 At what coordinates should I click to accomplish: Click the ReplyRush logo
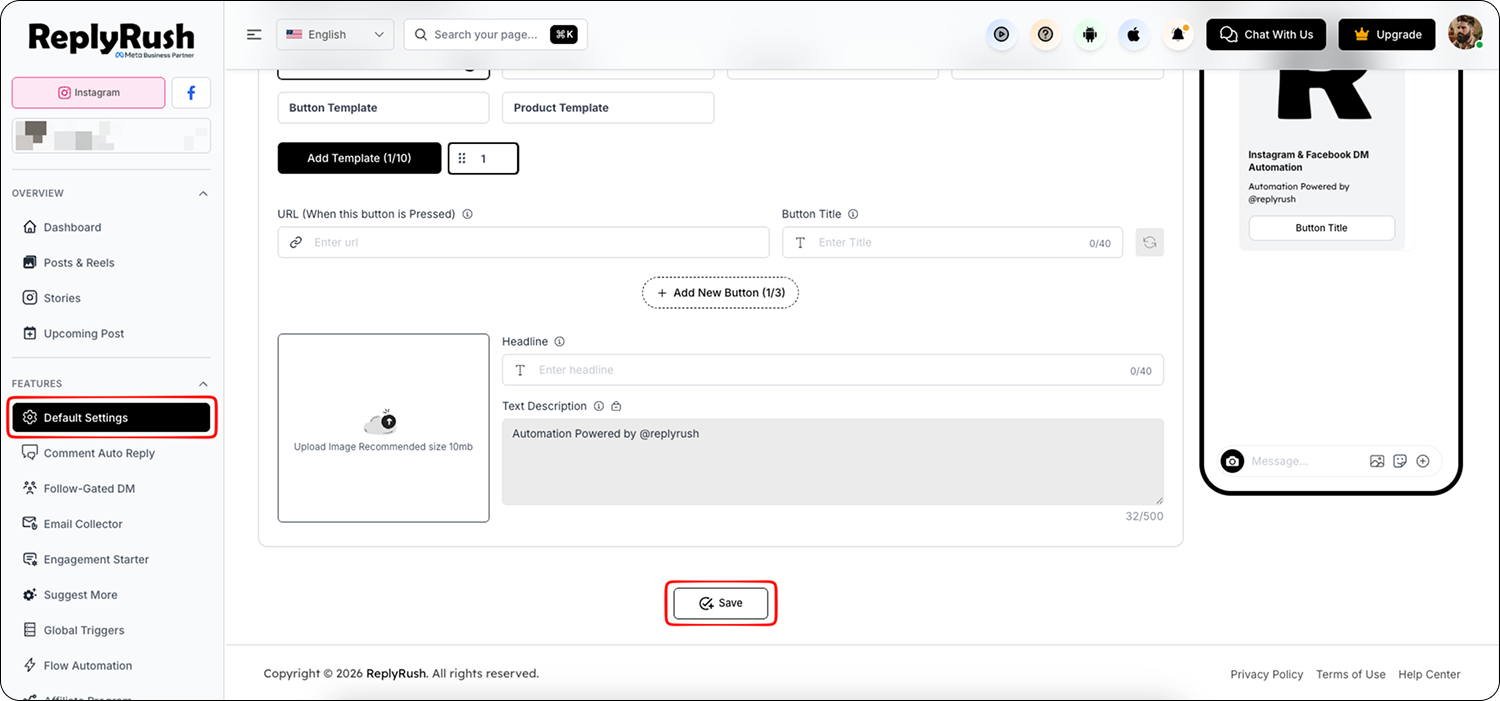point(111,40)
